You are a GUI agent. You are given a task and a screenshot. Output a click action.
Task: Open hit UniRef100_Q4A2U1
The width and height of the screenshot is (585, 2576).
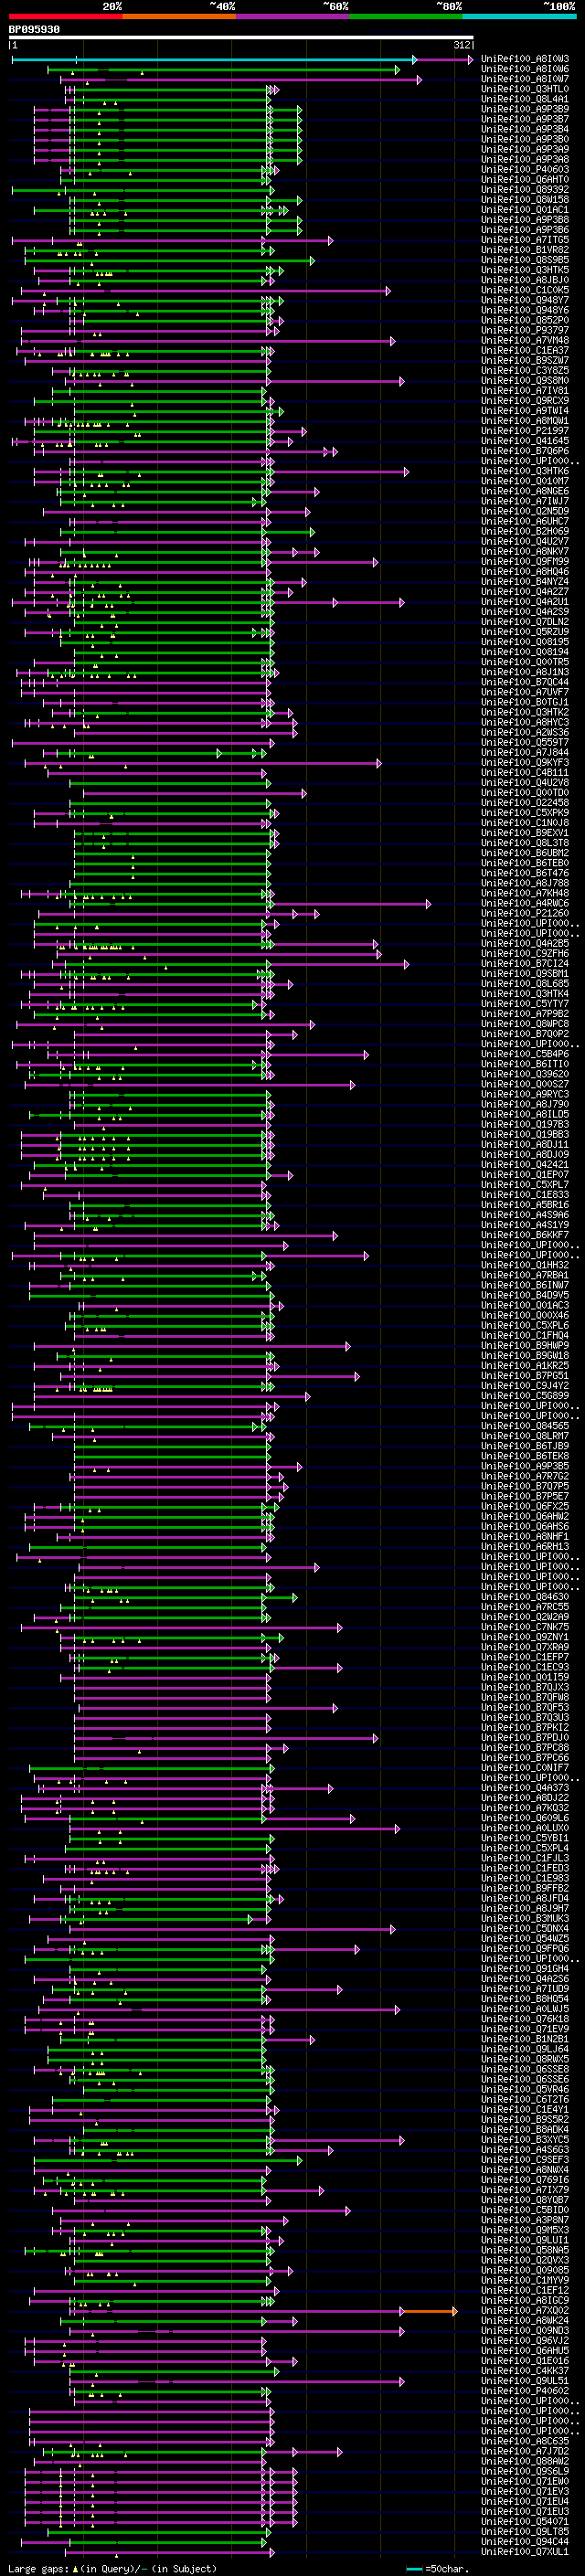(x=525, y=602)
